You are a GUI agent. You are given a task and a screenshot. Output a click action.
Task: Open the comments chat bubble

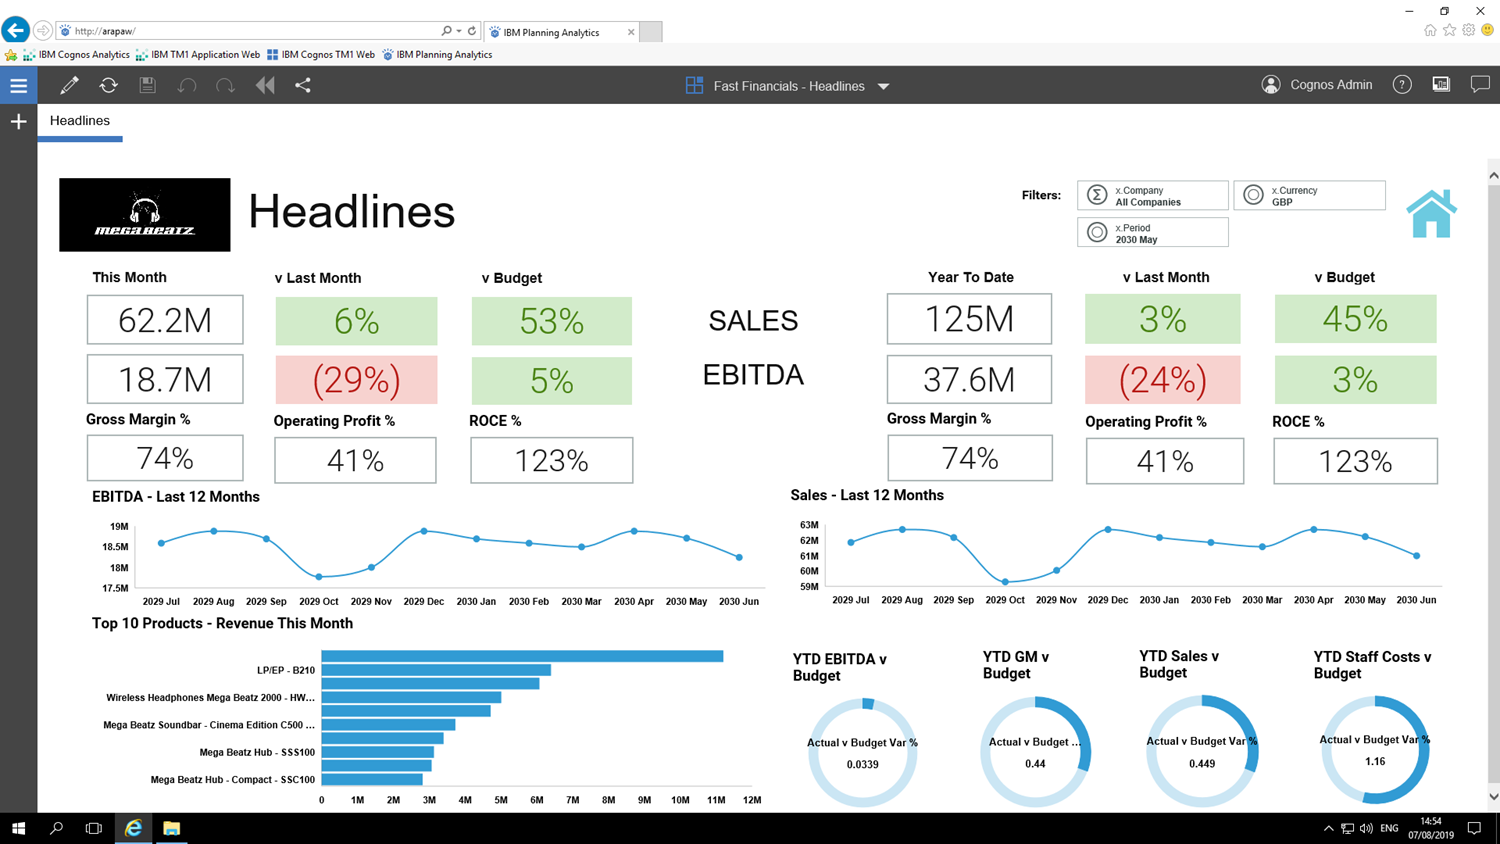pos(1480,85)
